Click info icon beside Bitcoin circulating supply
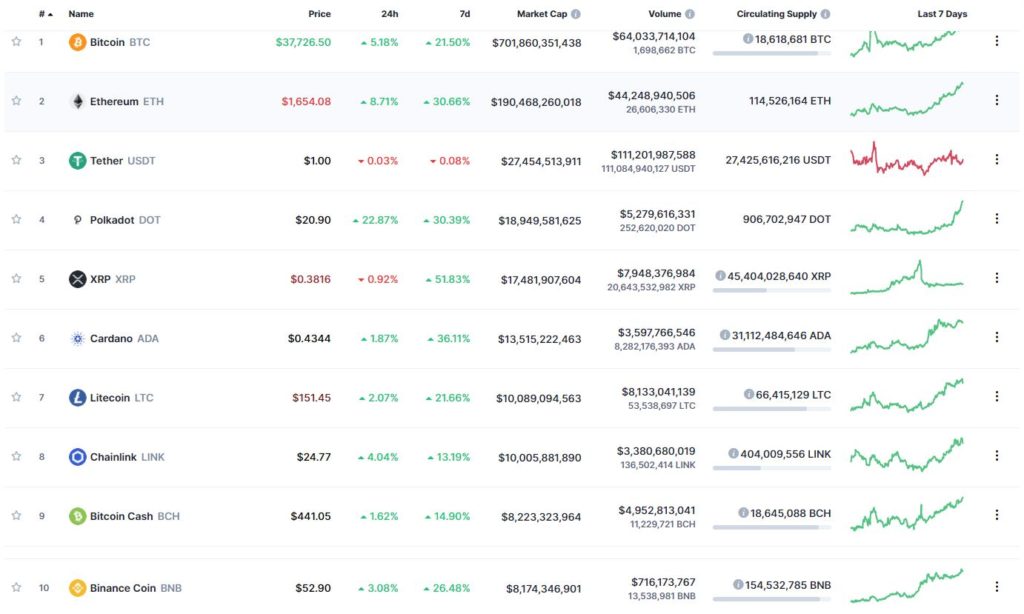Screen dimensions: 1024x614 (748, 39)
